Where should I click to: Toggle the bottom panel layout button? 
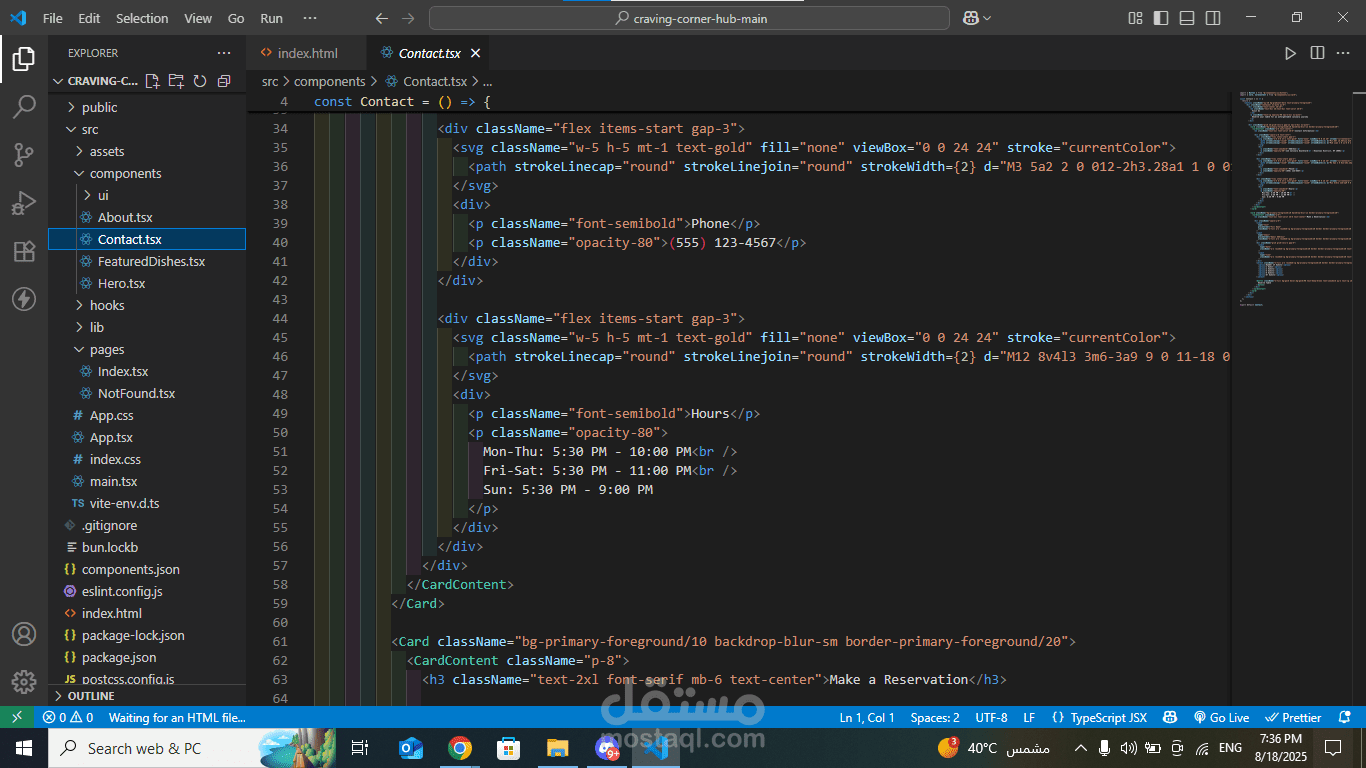(x=1187, y=18)
